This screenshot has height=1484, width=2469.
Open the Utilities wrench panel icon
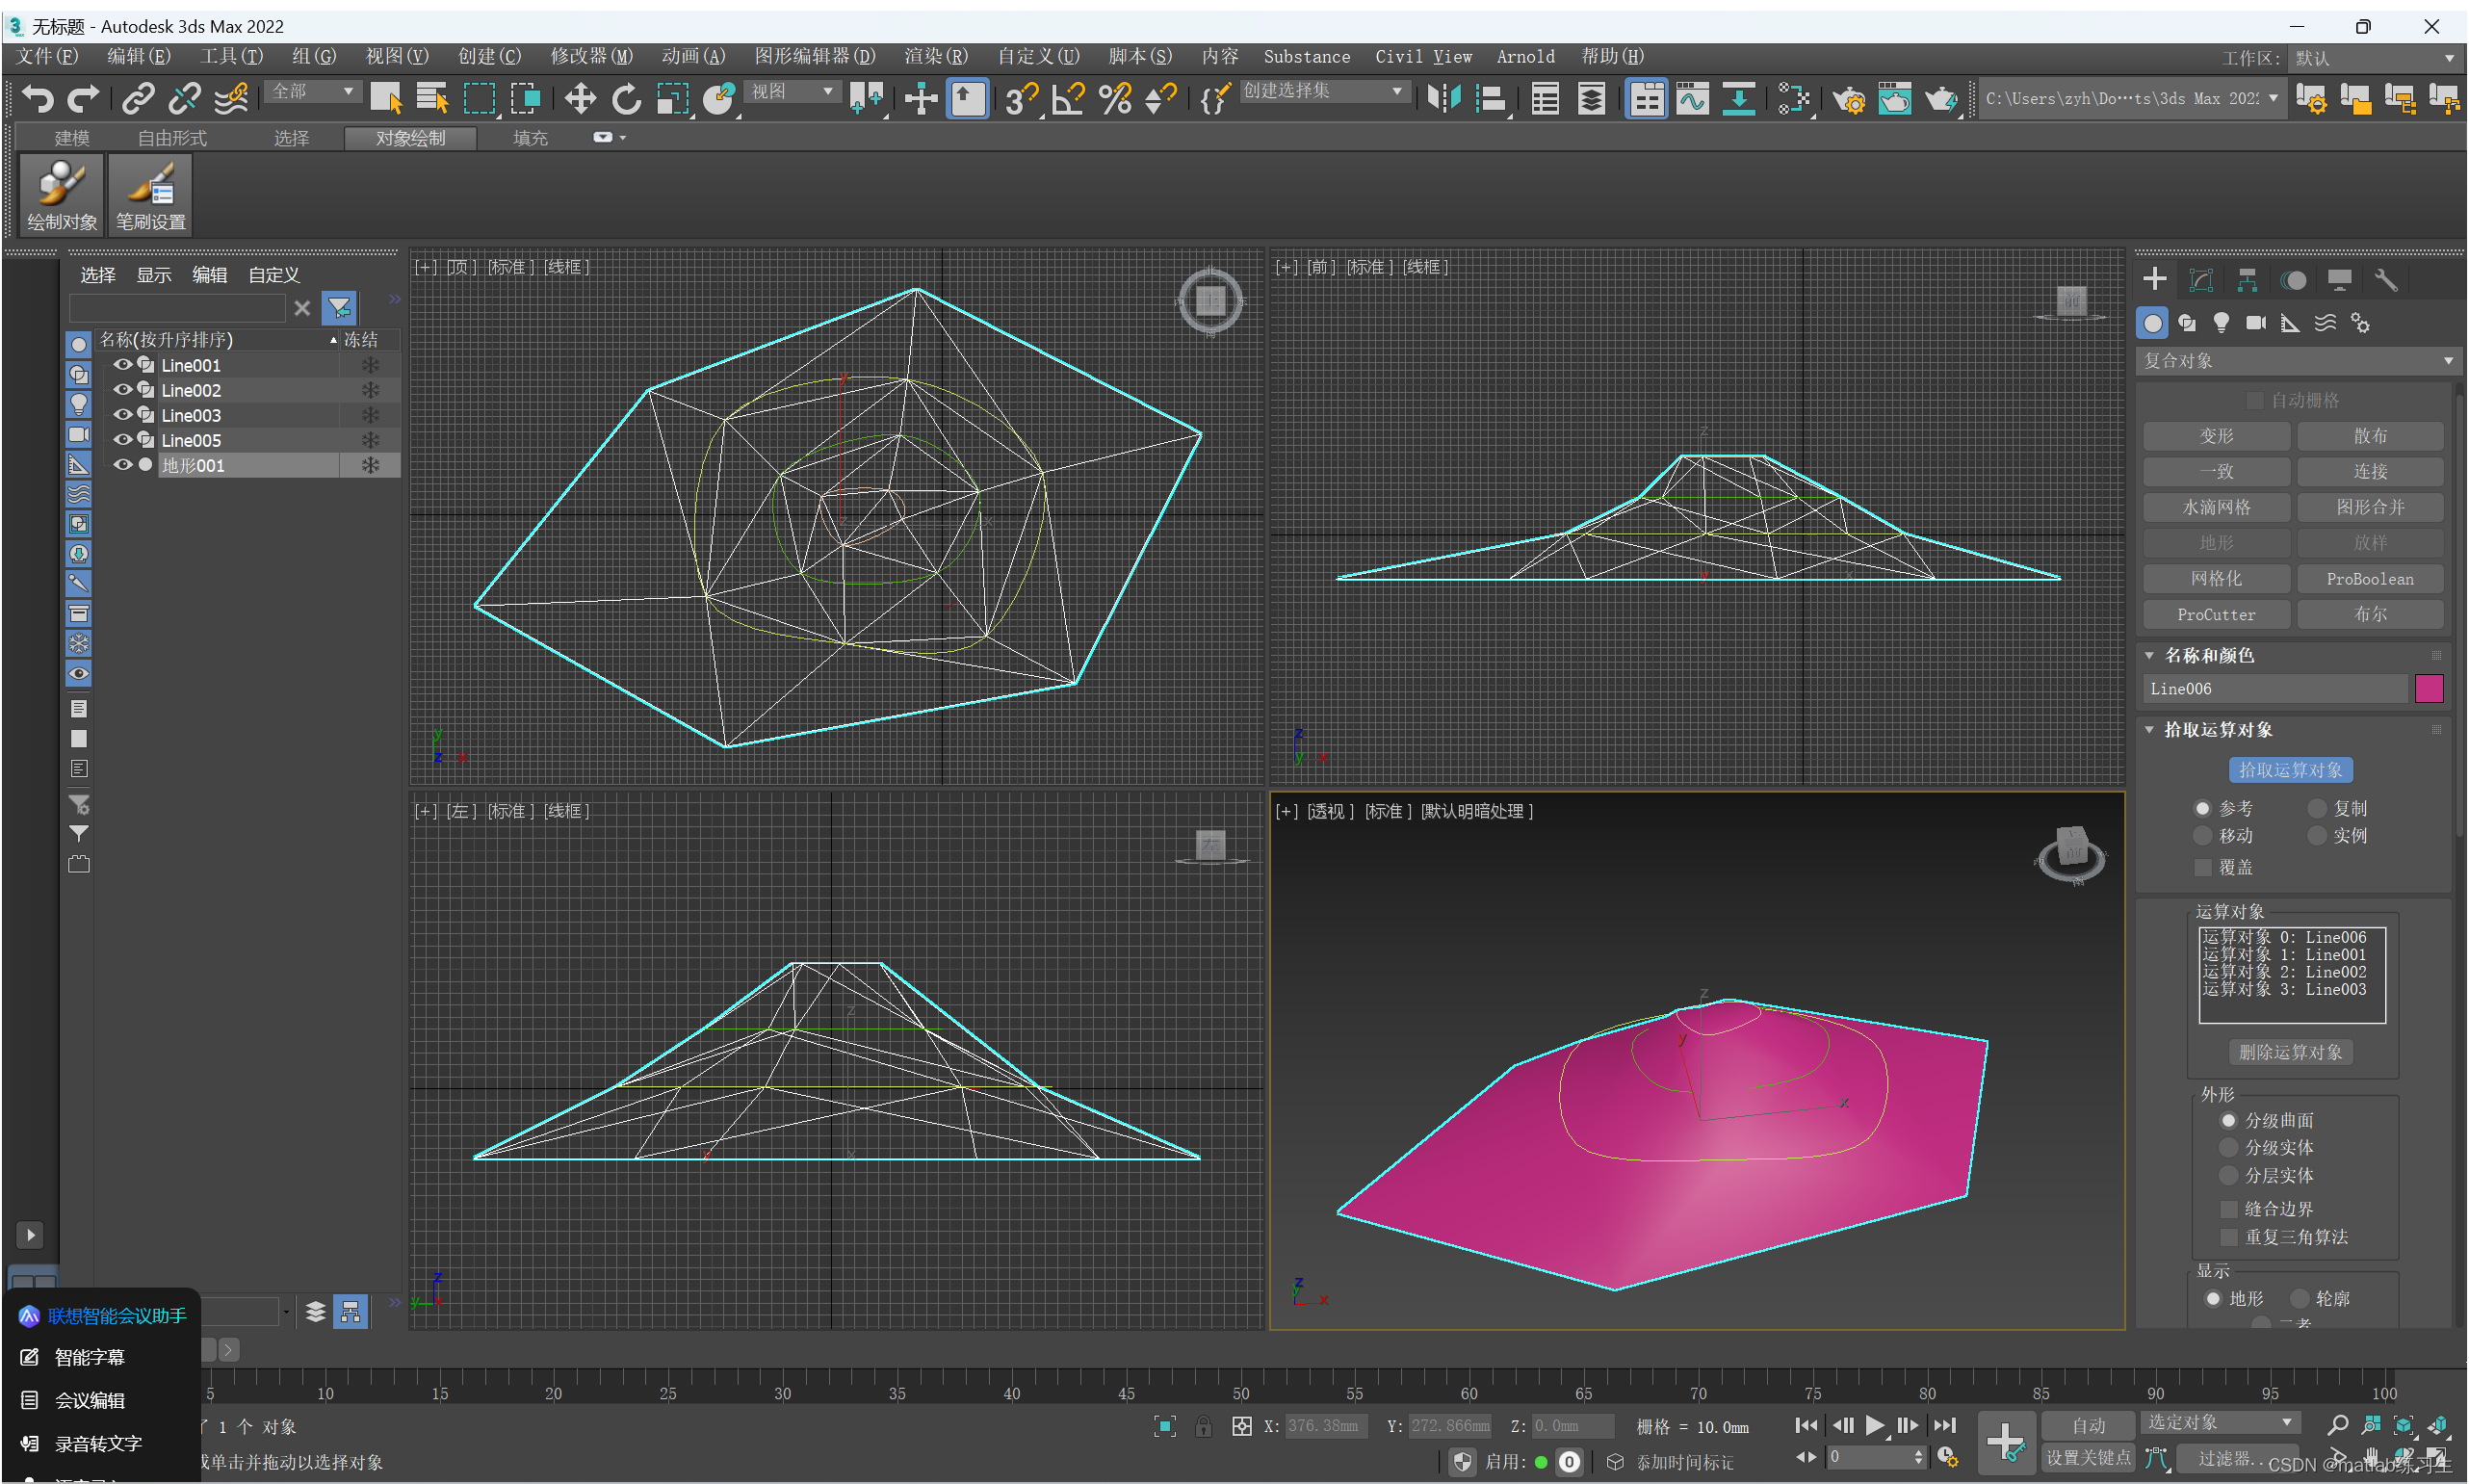click(x=2385, y=280)
